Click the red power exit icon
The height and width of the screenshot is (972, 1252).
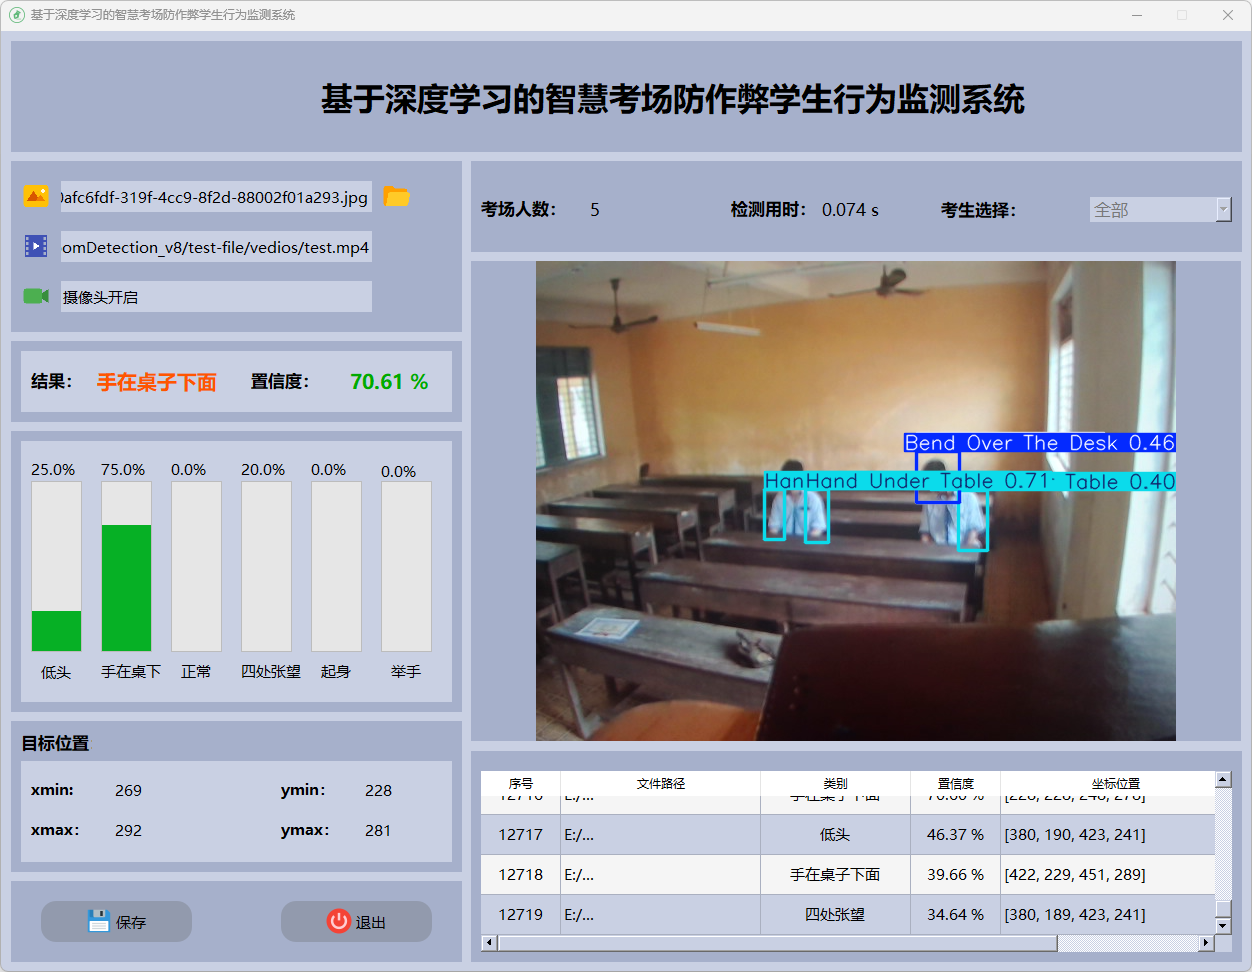(x=339, y=921)
